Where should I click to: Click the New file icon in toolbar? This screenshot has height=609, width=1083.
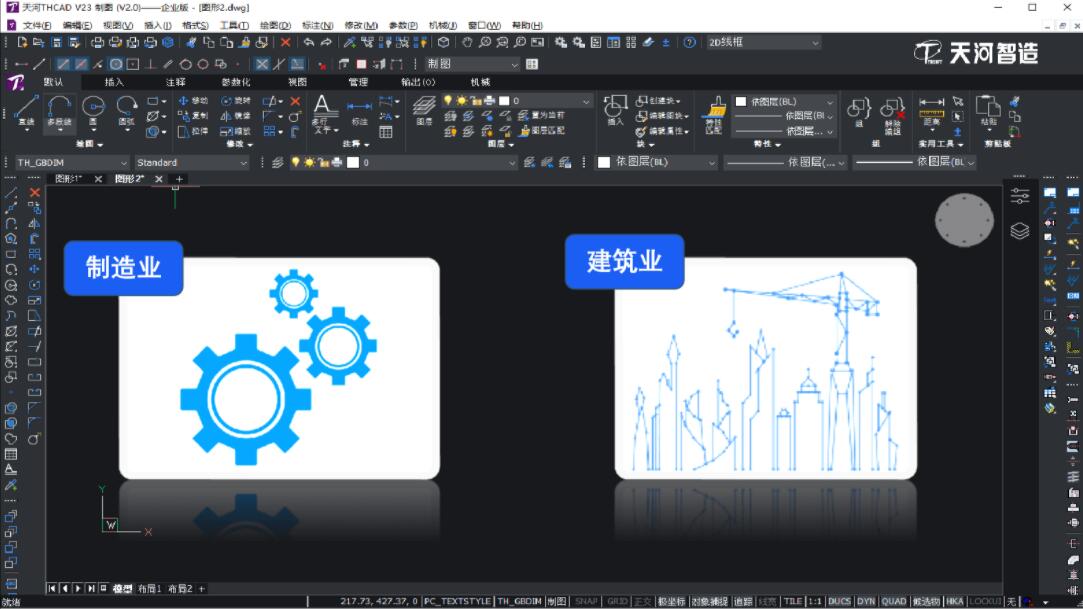click(x=22, y=43)
